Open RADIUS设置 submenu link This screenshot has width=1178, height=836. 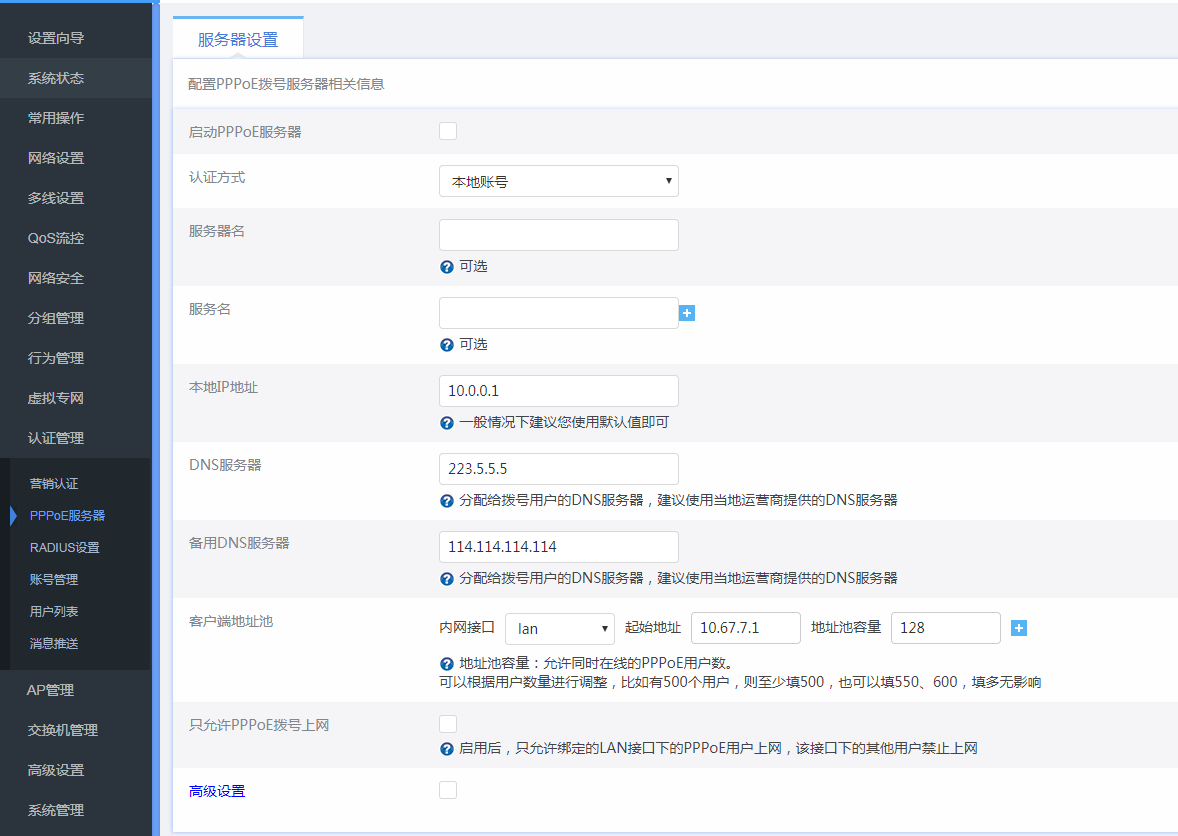[64, 547]
